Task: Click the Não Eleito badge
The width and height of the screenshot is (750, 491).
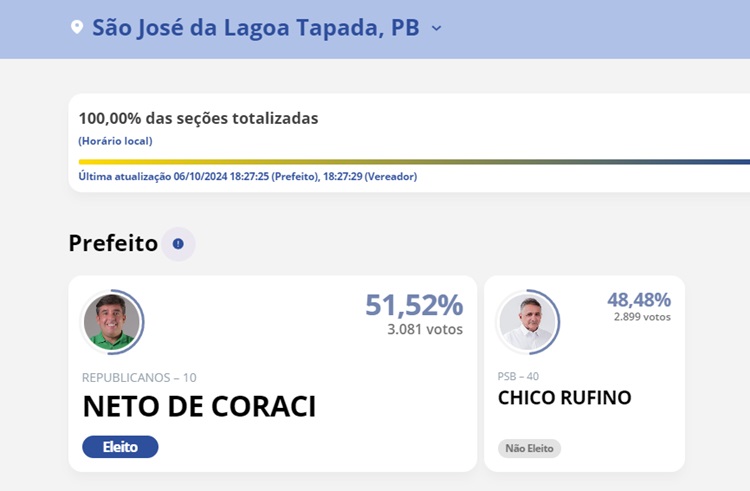Action: coord(529,449)
